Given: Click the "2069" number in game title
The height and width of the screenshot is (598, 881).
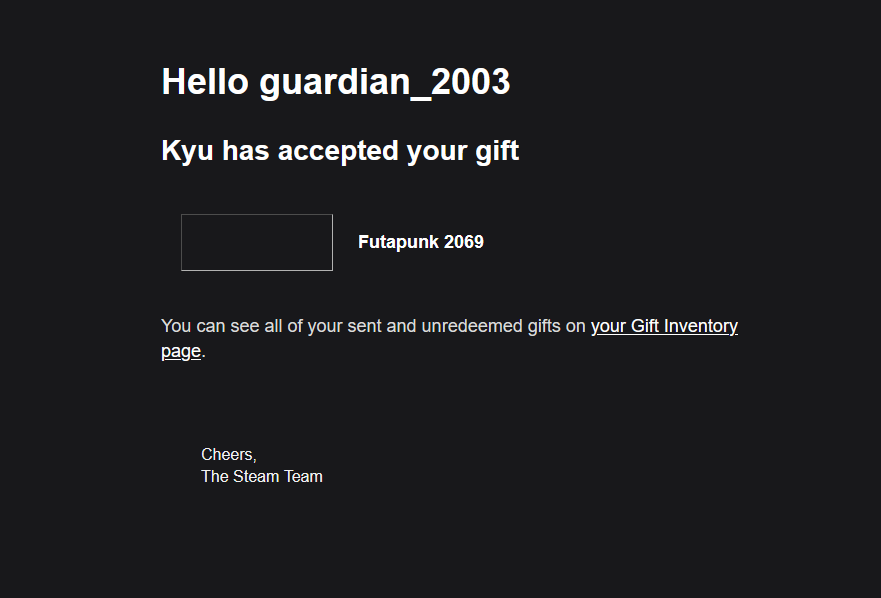Looking at the screenshot, I should [464, 242].
